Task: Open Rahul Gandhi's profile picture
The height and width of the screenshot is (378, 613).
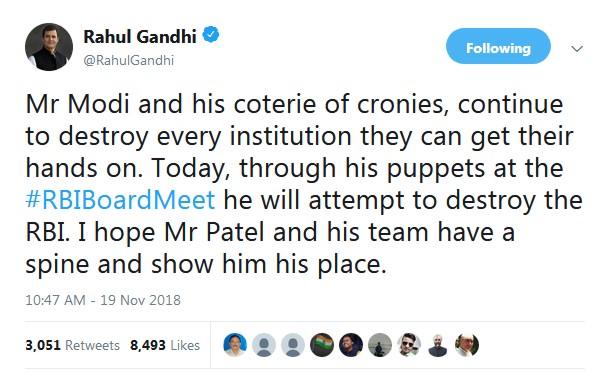Action: 49,47
